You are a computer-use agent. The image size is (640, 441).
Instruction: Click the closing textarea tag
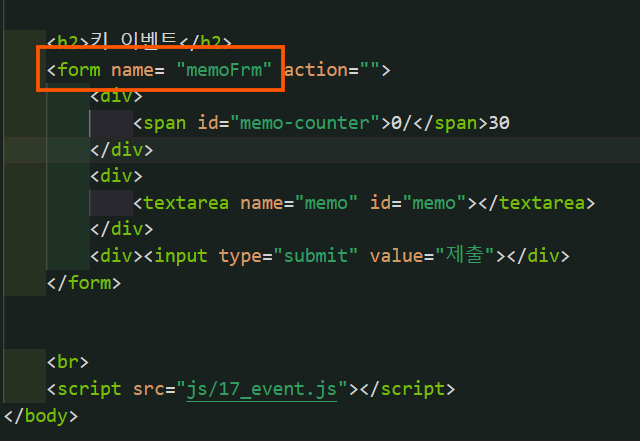point(537,203)
